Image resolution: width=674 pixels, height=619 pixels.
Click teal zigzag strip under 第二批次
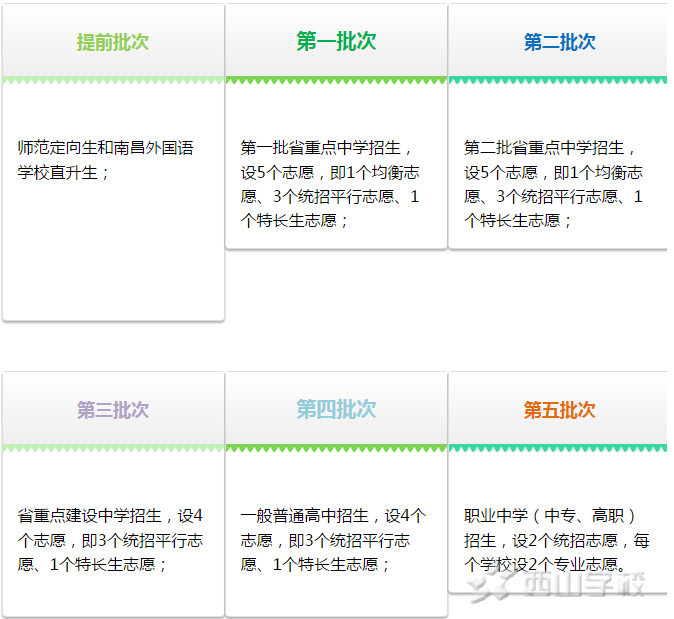pyautogui.click(x=559, y=80)
